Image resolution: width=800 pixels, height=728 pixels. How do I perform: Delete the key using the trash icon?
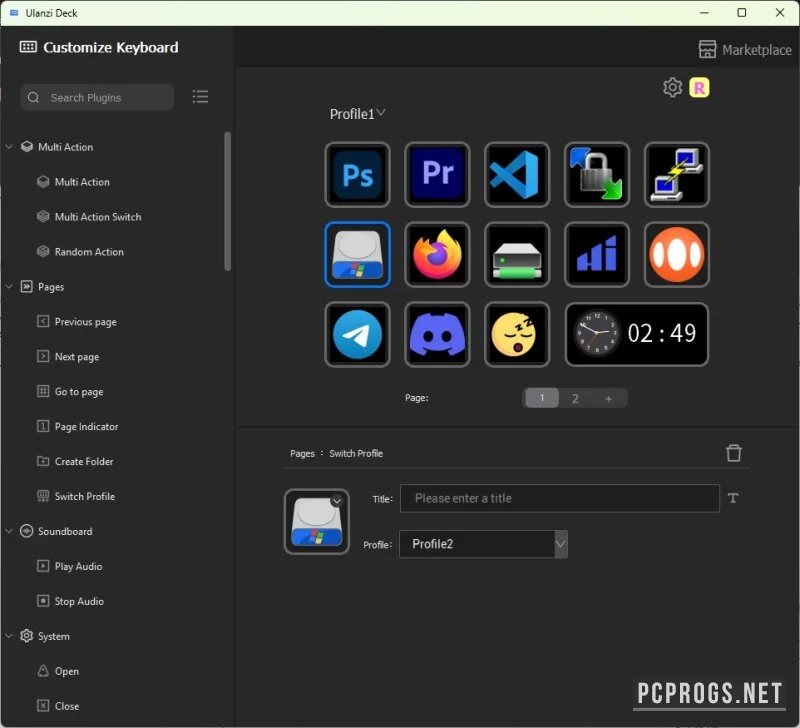(x=733, y=453)
